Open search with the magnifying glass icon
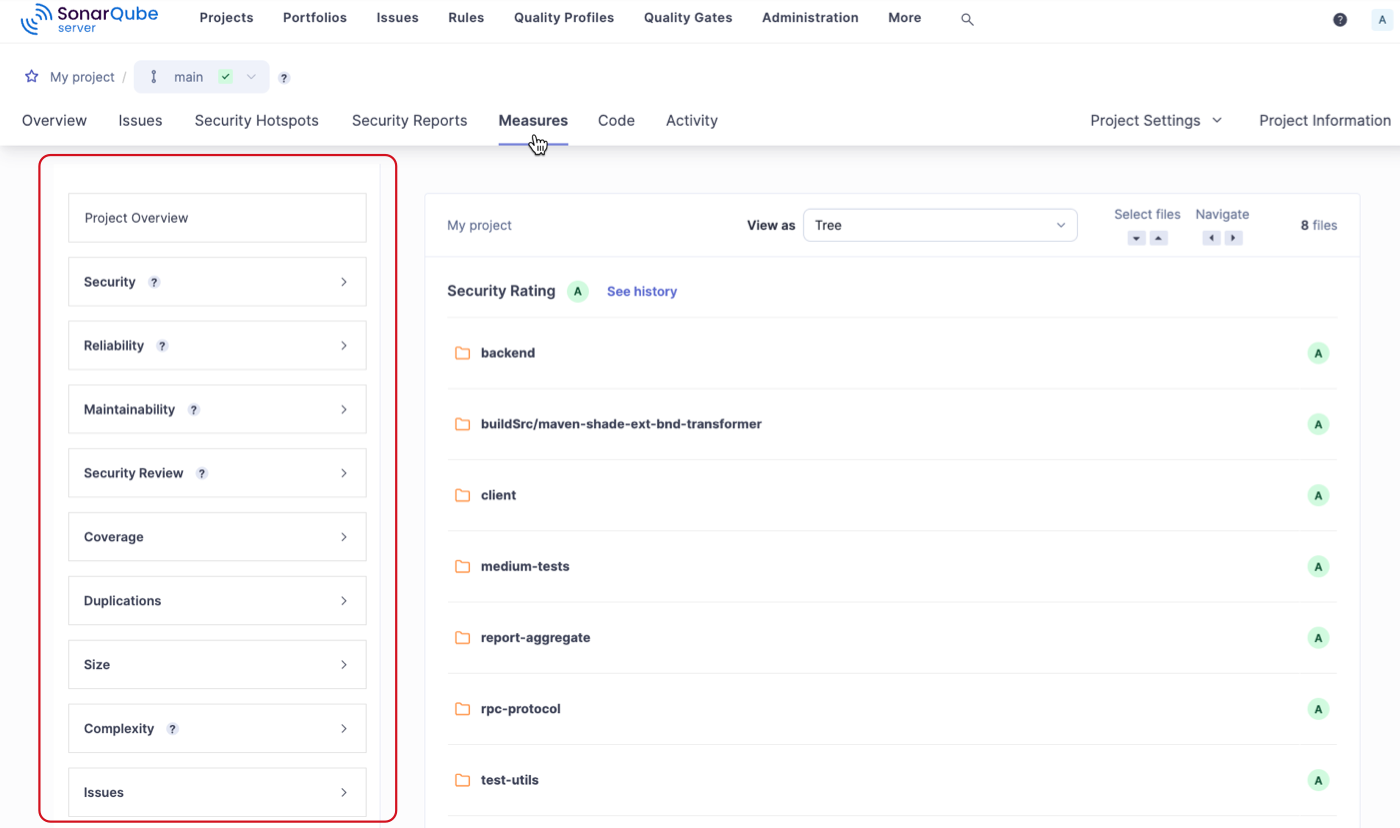 click(966, 18)
